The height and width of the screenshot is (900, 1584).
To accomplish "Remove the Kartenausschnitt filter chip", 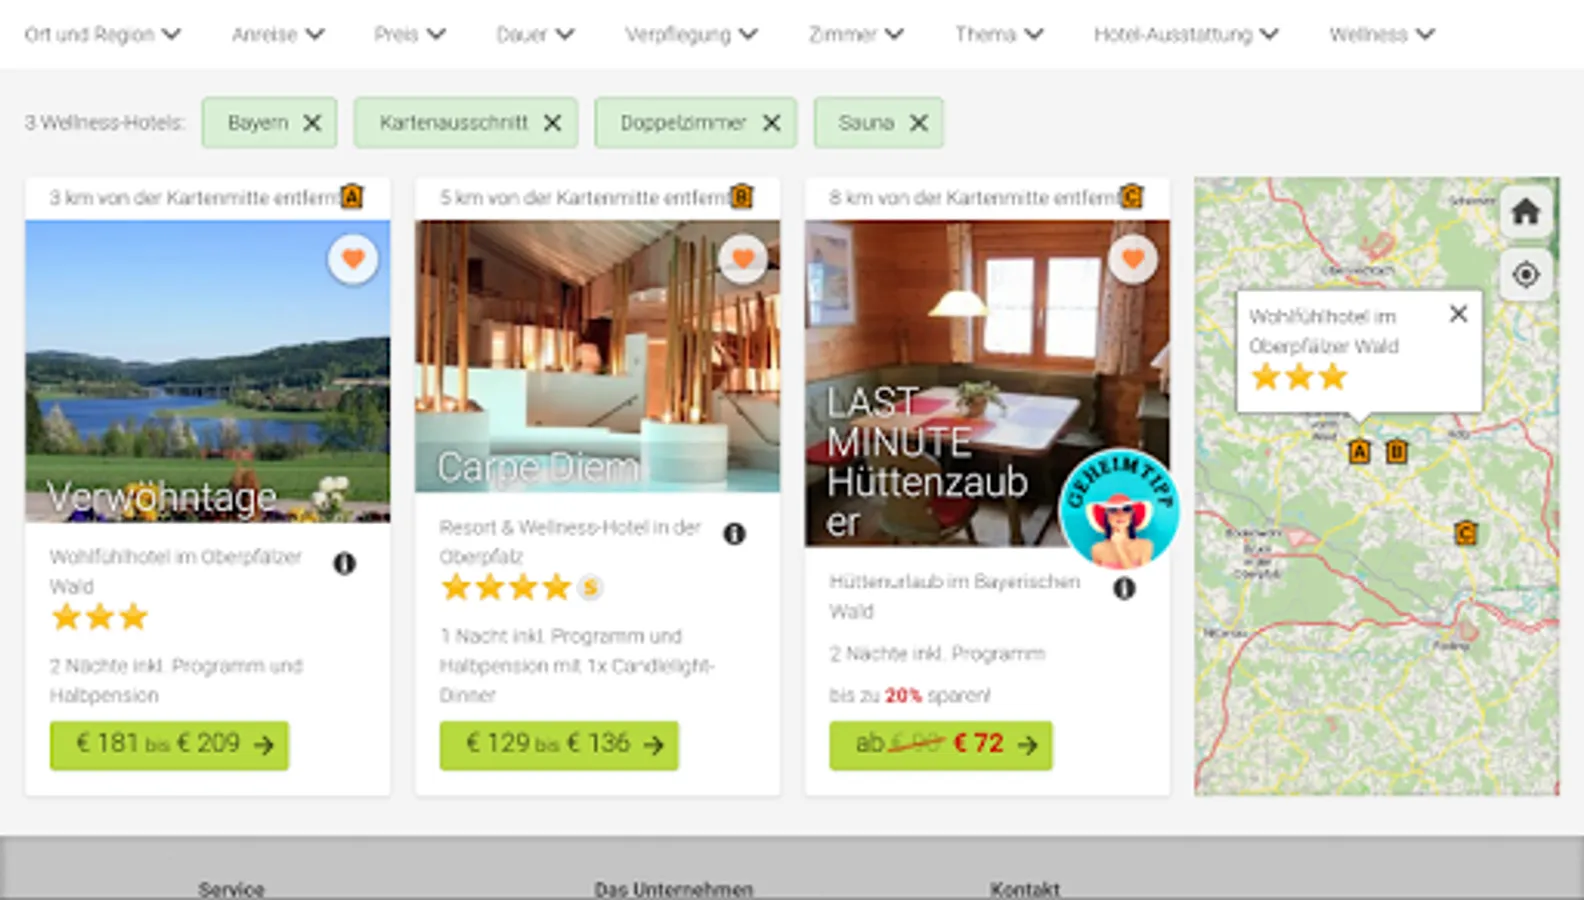I will pyautogui.click(x=552, y=123).
